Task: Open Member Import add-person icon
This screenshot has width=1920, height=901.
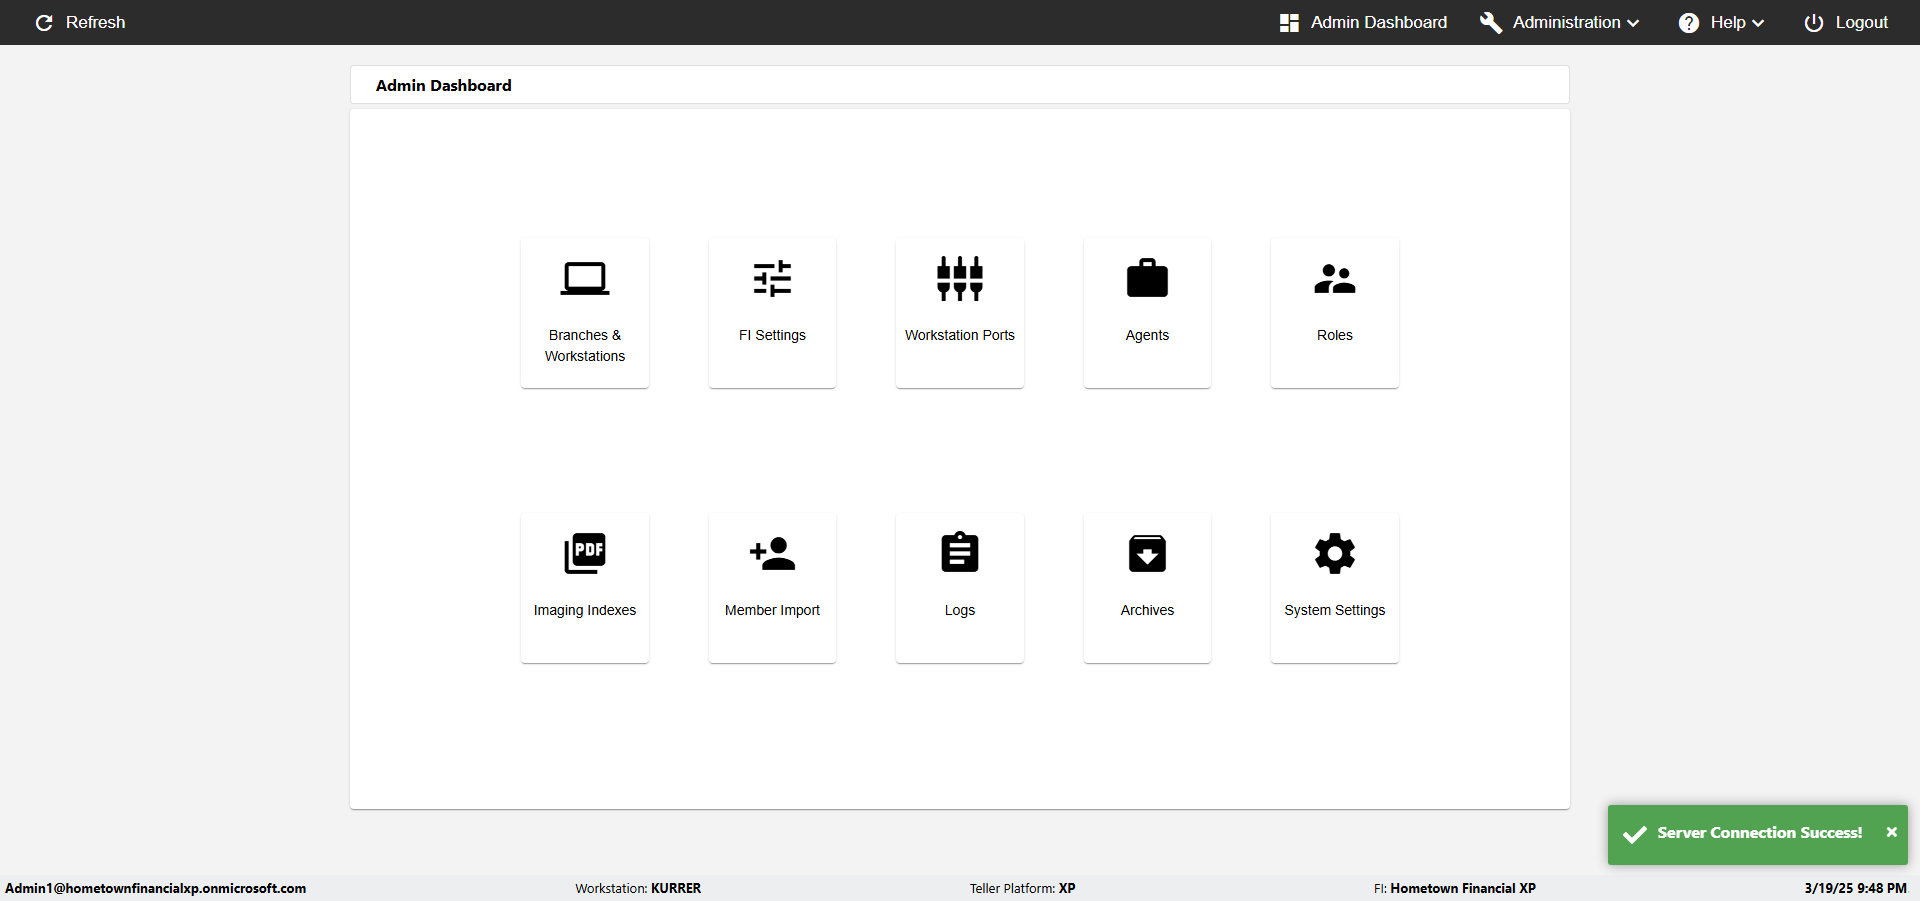Action: (x=772, y=553)
